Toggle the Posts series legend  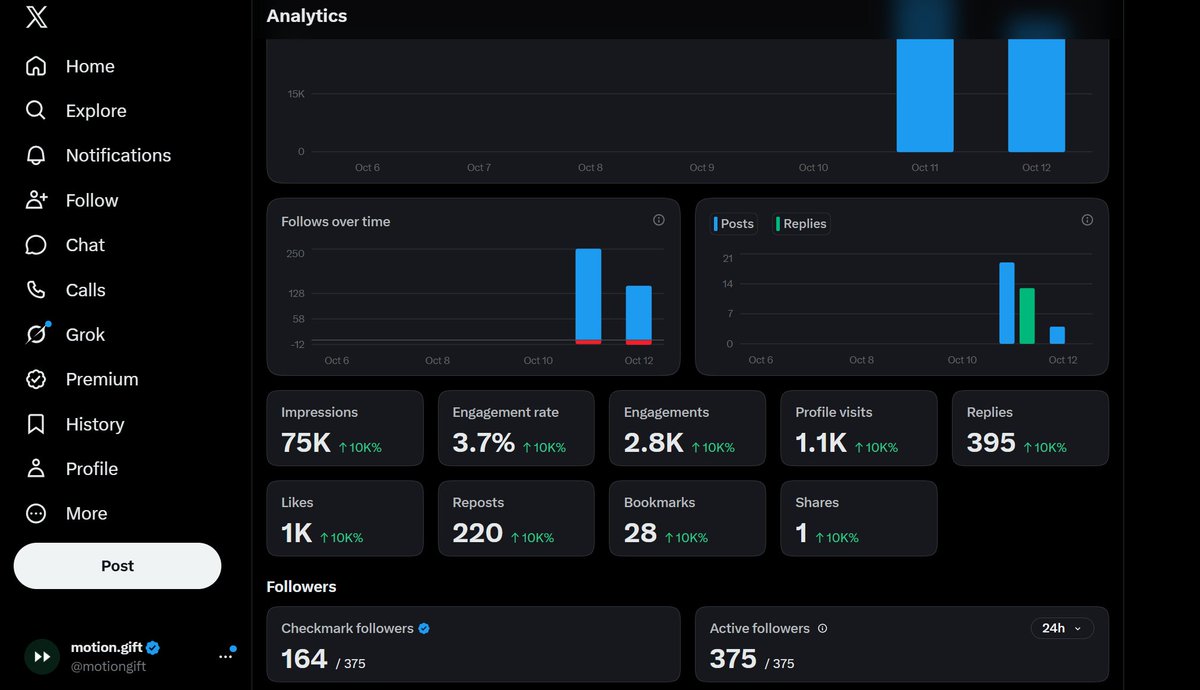(734, 224)
